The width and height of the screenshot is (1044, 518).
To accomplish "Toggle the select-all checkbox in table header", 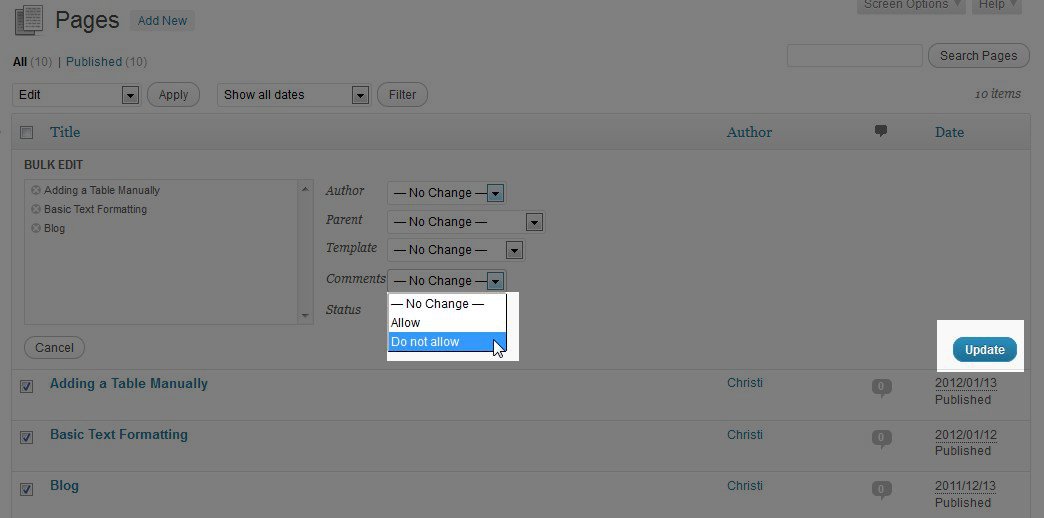I will [27, 132].
